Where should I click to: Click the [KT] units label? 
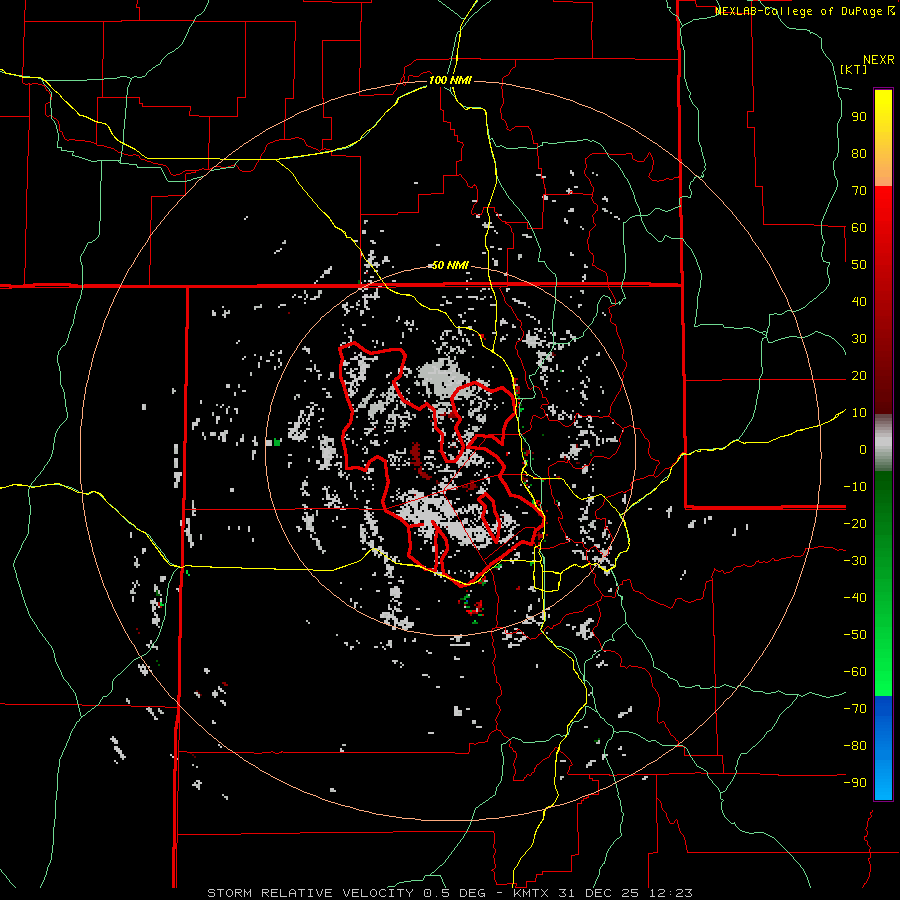click(x=853, y=69)
